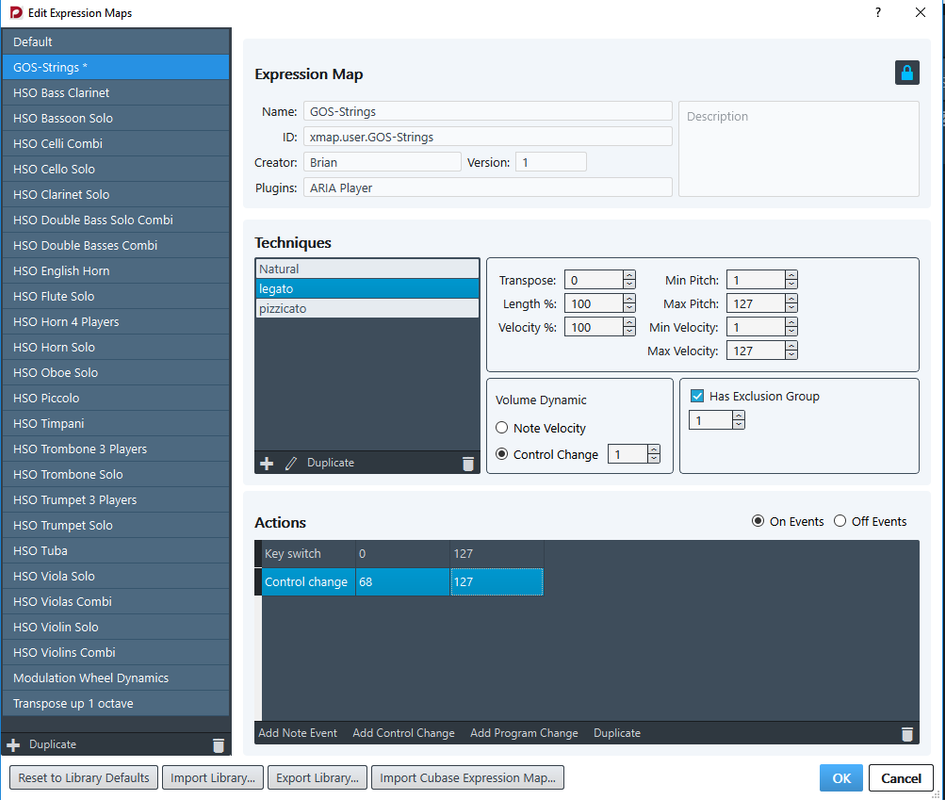Select HSO Timpani expression map
Viewport: 945px width, 800px height.
pyautogui.click(x=116, y=423)
